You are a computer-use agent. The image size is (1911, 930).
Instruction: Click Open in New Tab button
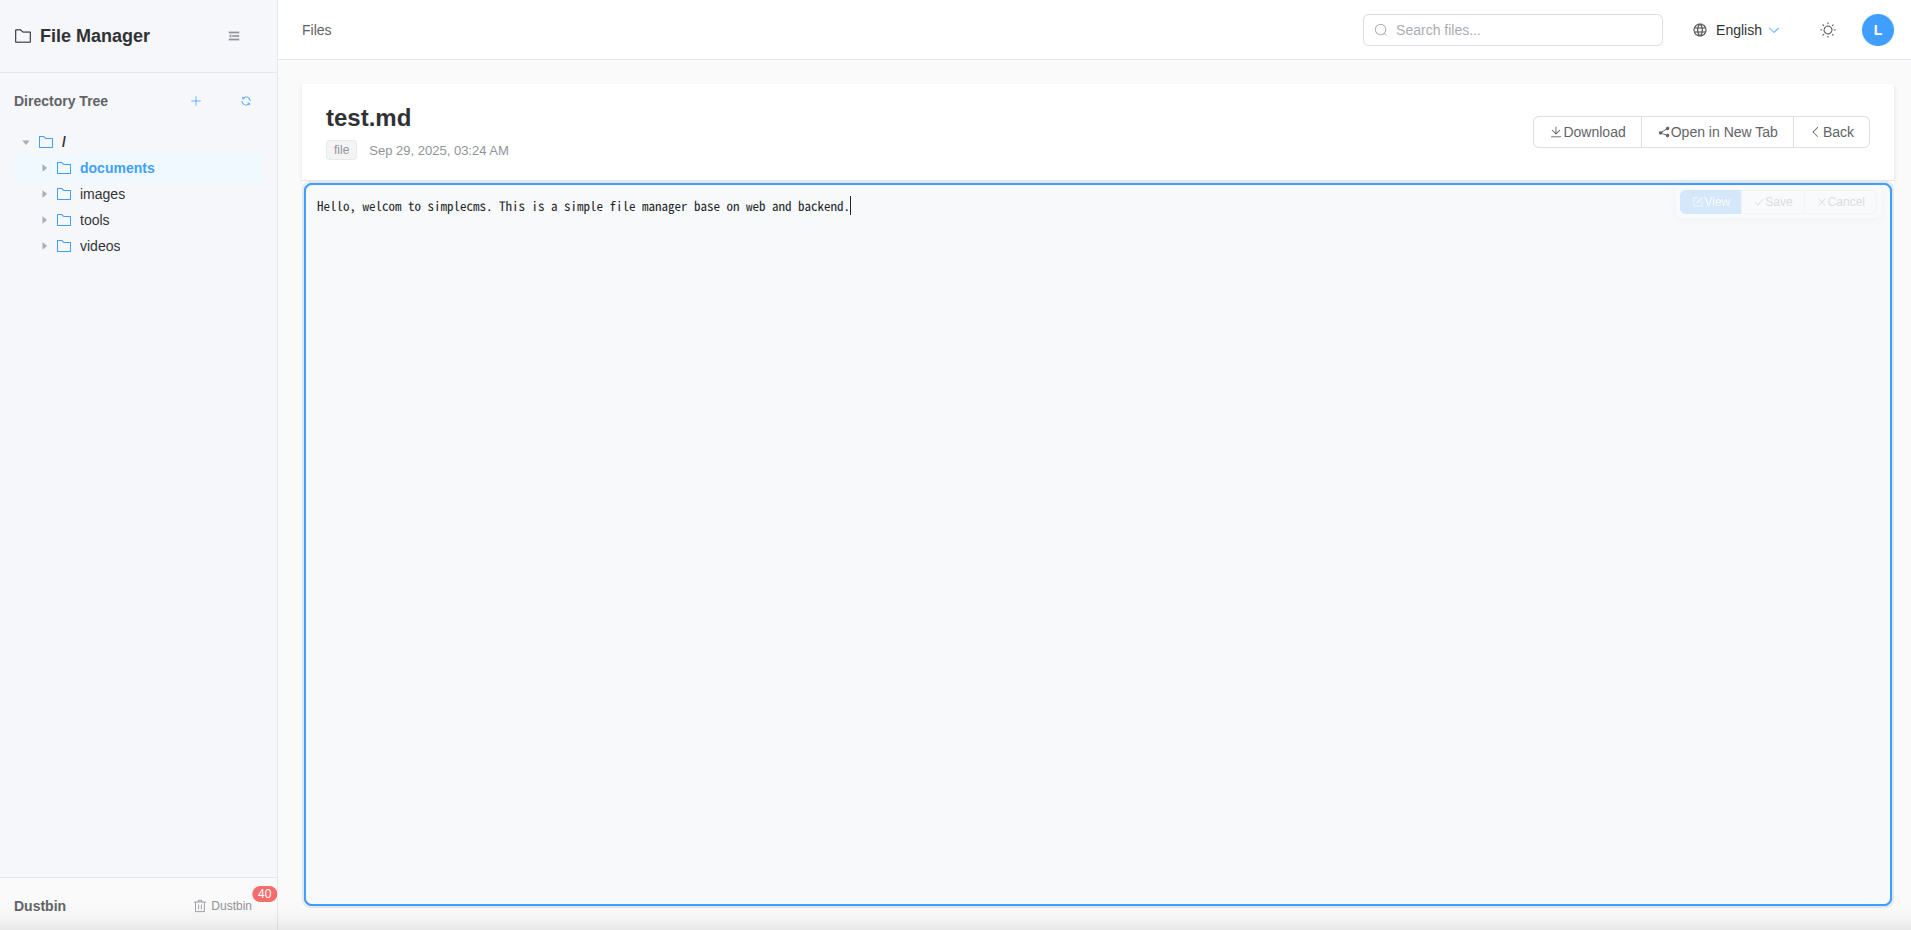tap(1717, 132)
